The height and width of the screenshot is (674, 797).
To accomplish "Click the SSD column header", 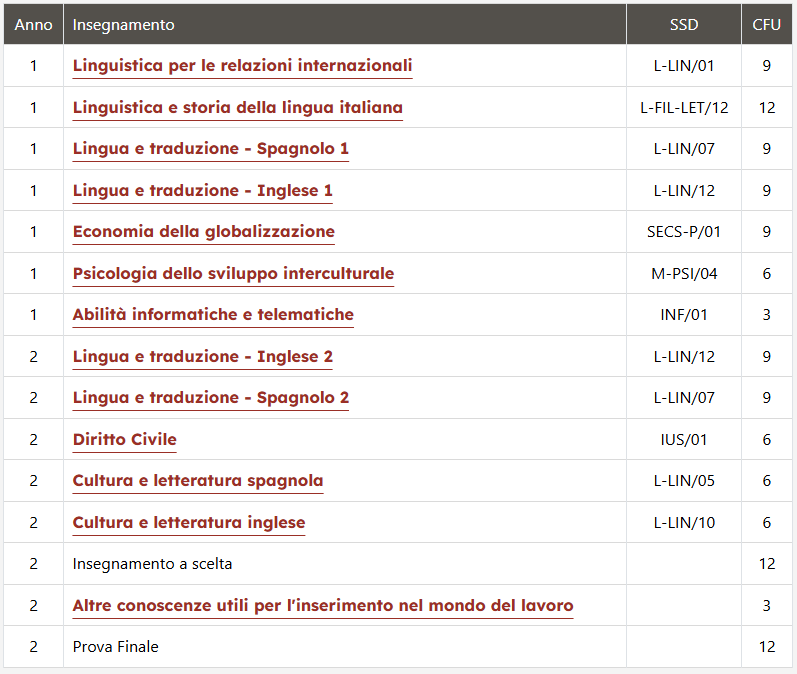I will coord(684,25).
